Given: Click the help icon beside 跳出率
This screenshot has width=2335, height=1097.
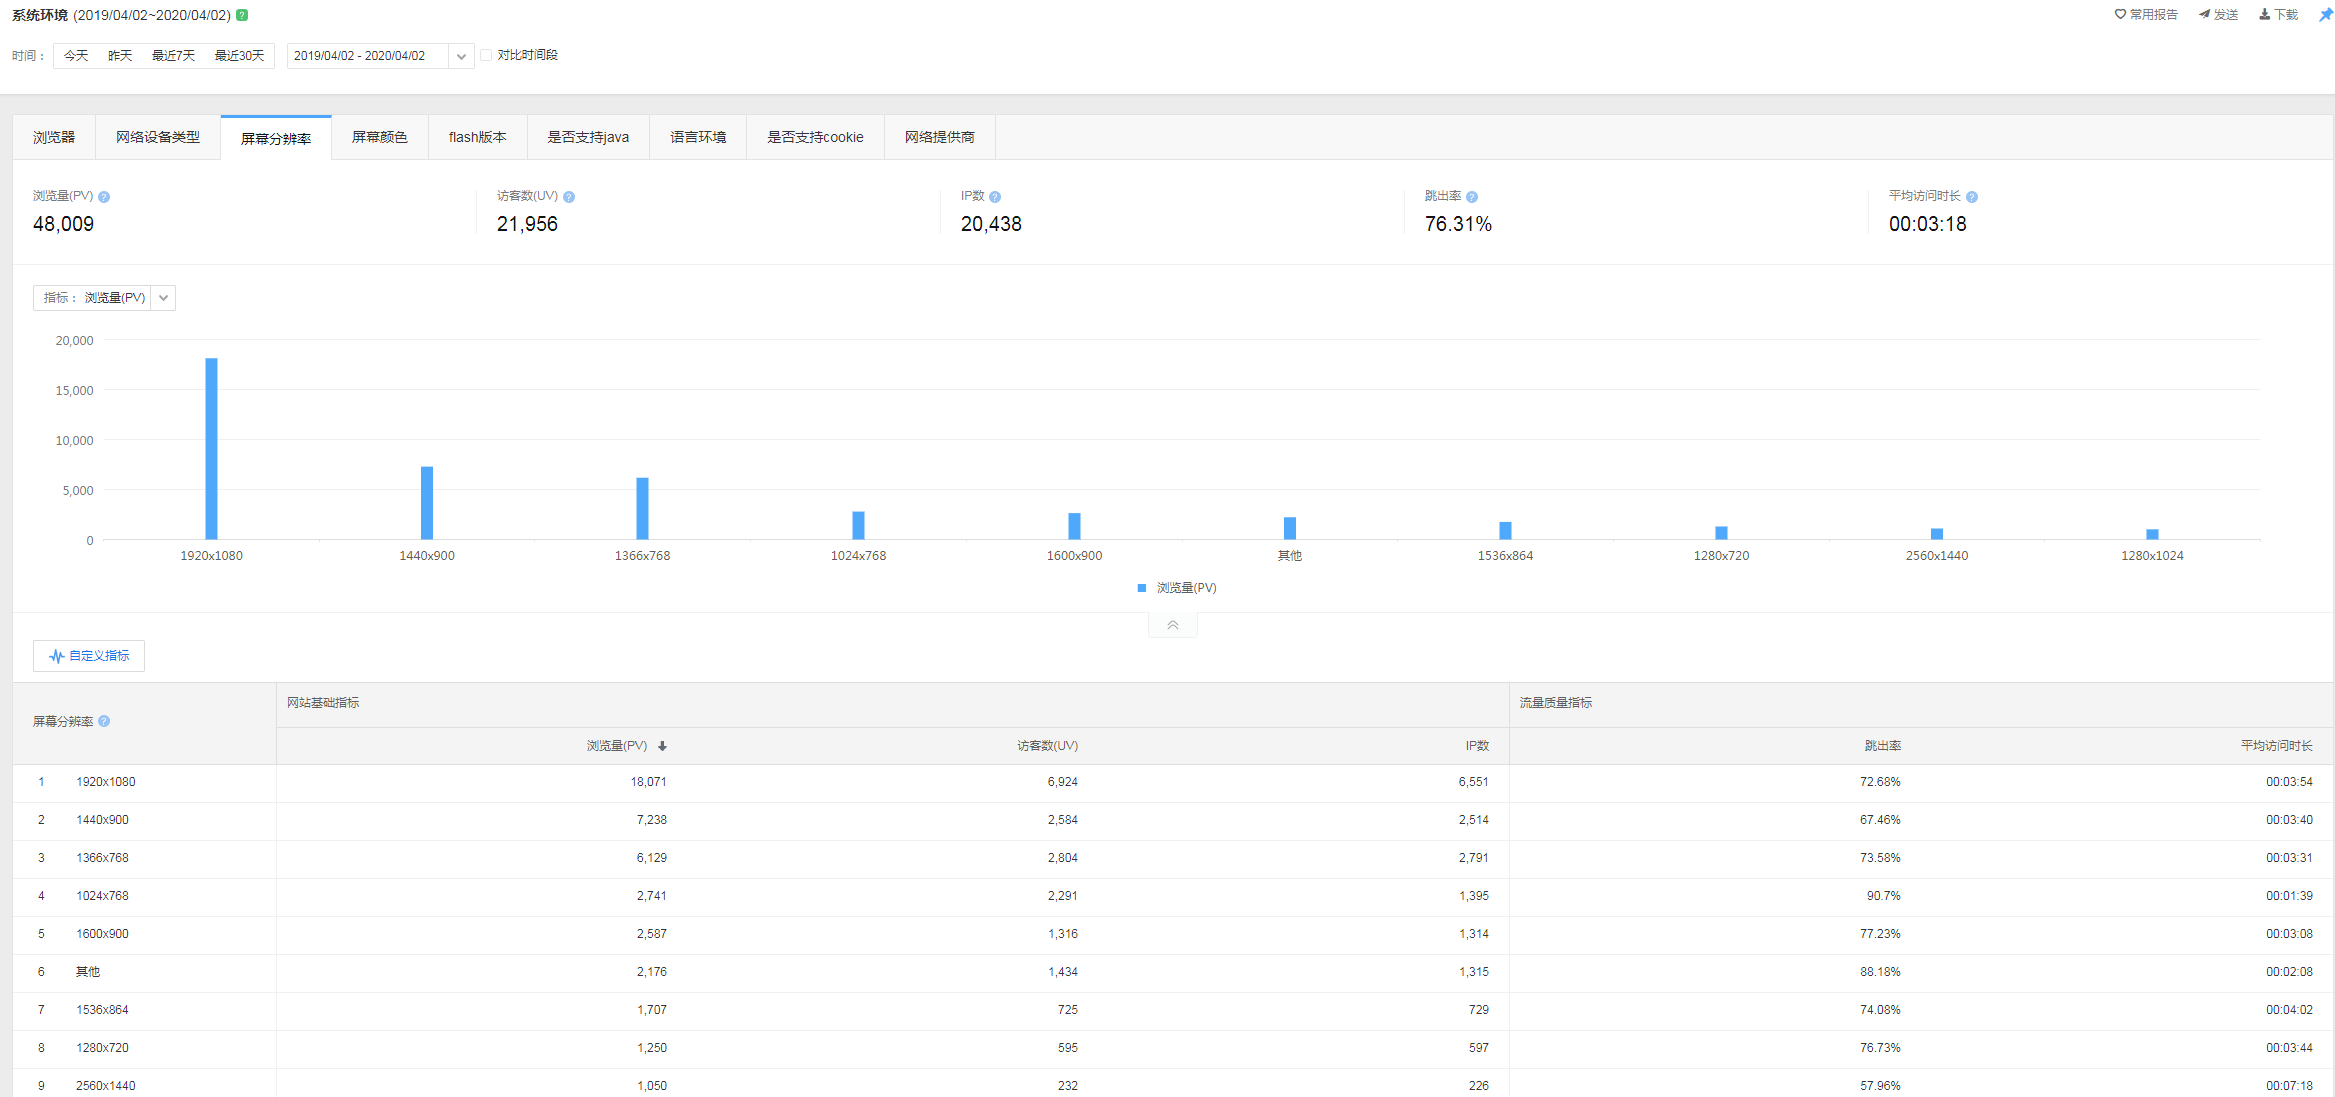Looking at the screenshot, I should tap(1472, 197).
